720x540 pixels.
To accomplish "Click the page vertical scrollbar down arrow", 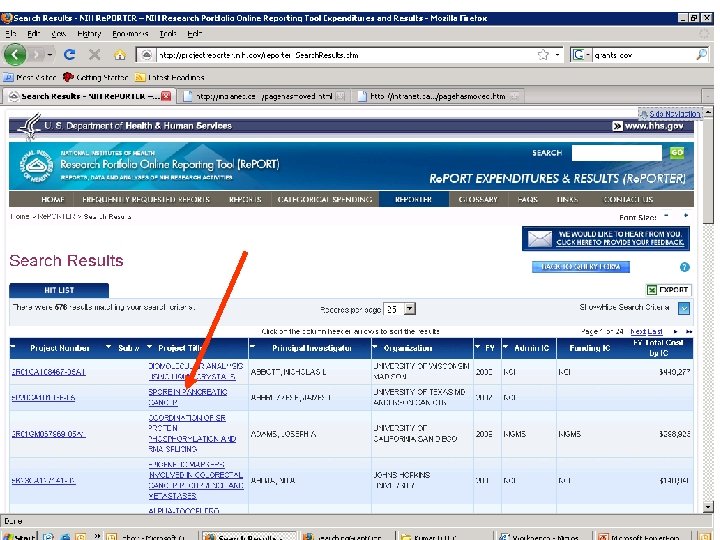I will 708,507.
